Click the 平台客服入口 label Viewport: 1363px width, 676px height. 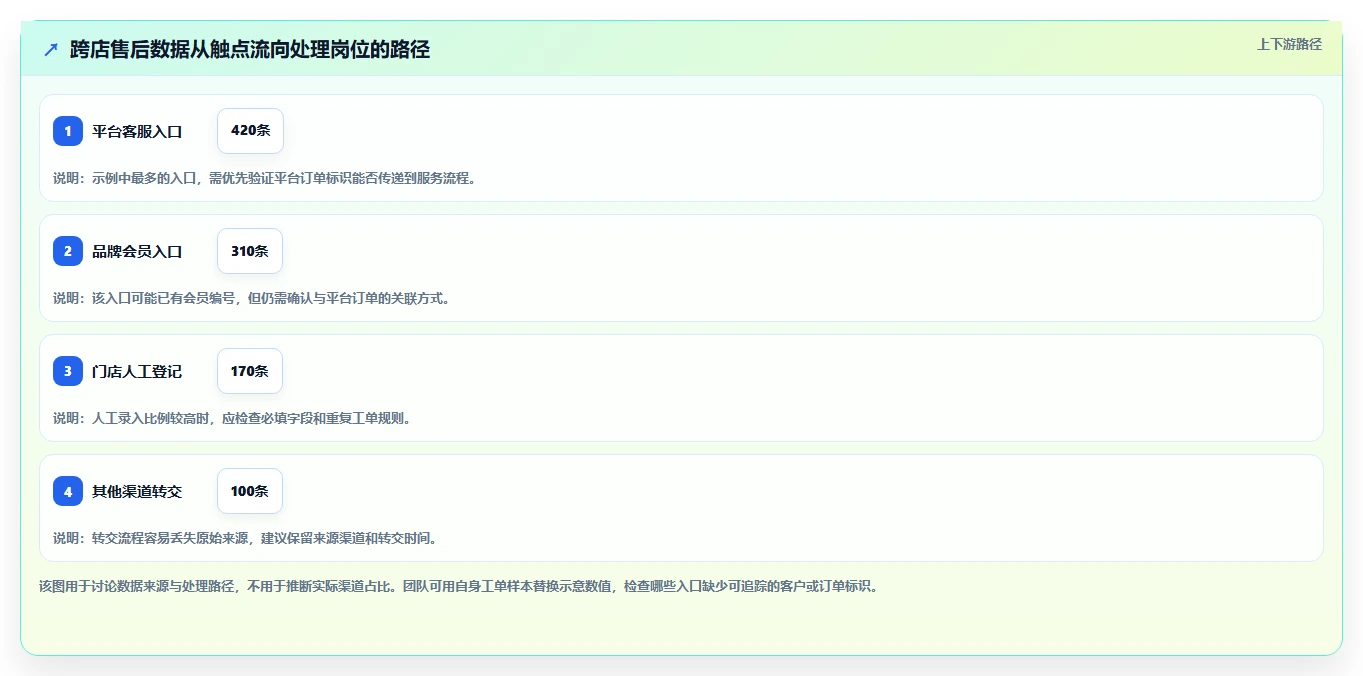coord(137,131)
